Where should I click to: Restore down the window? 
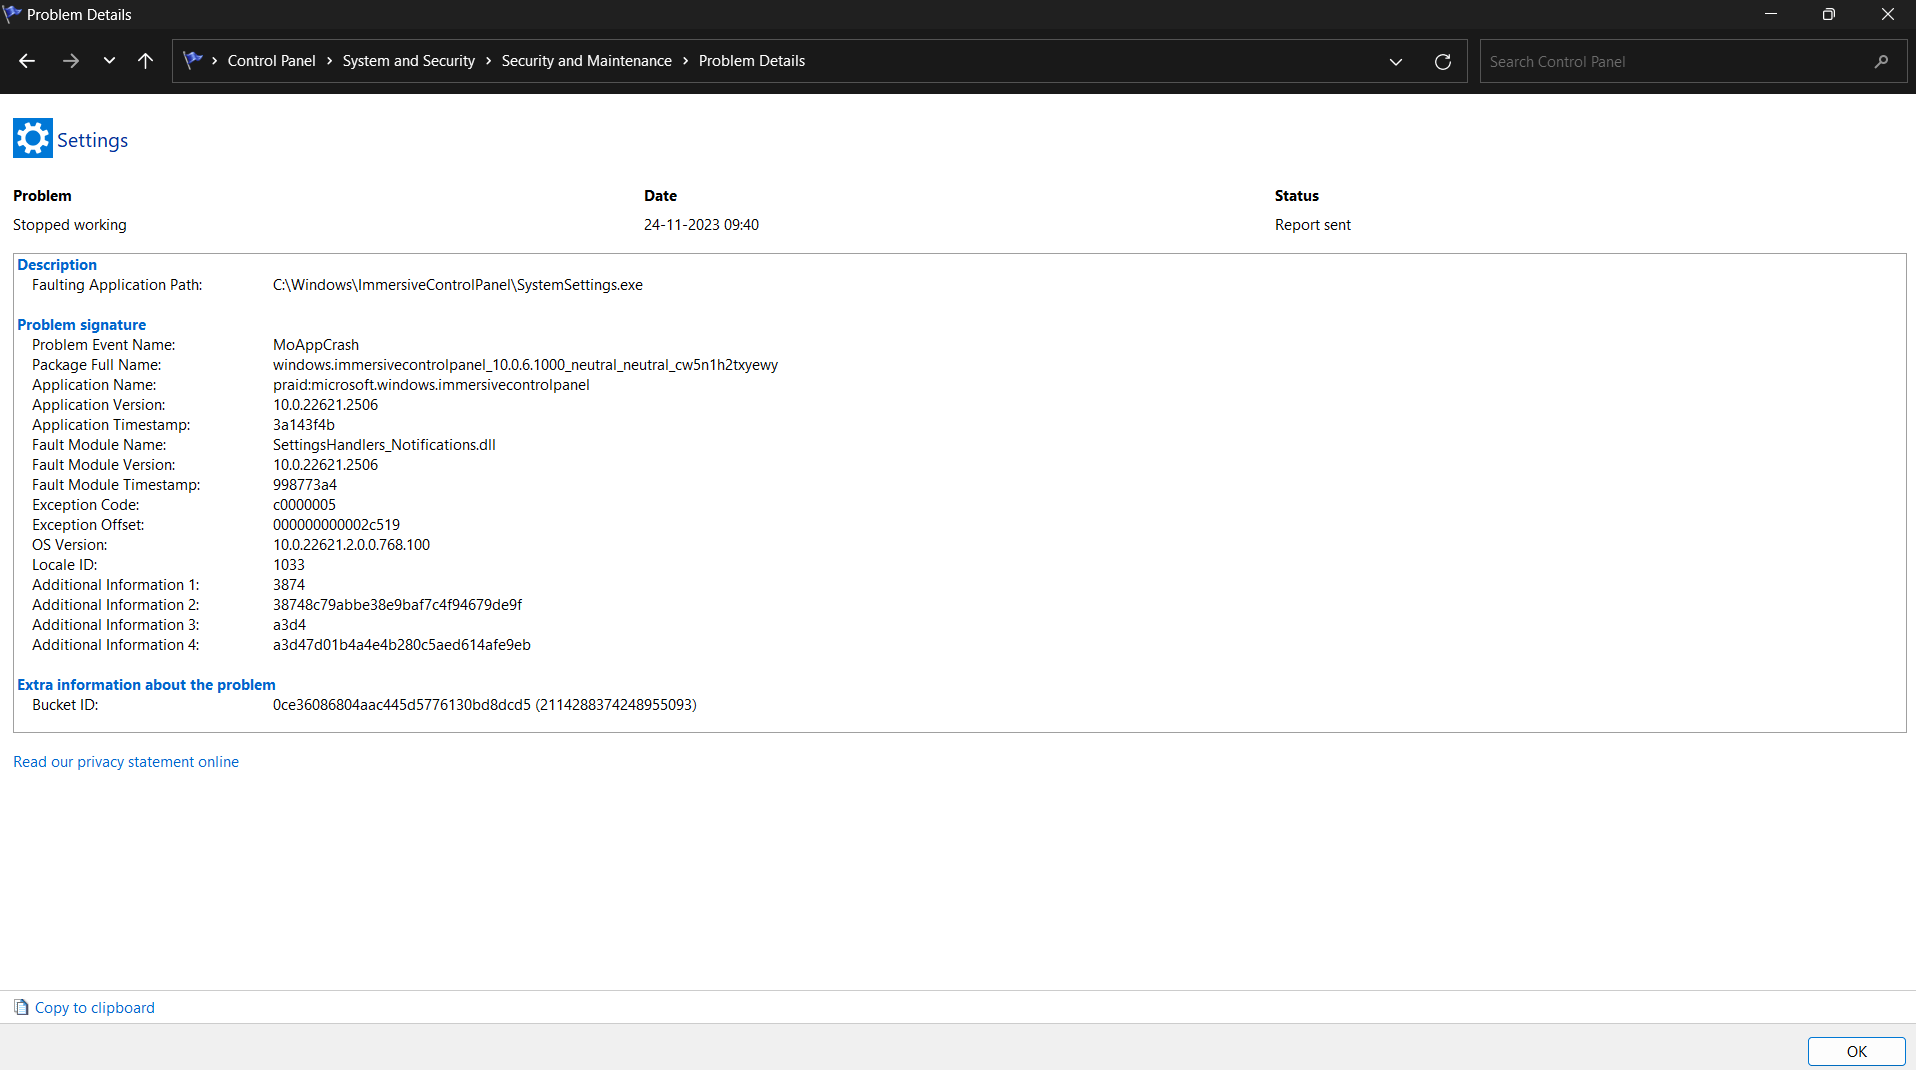pos(1829,14)
